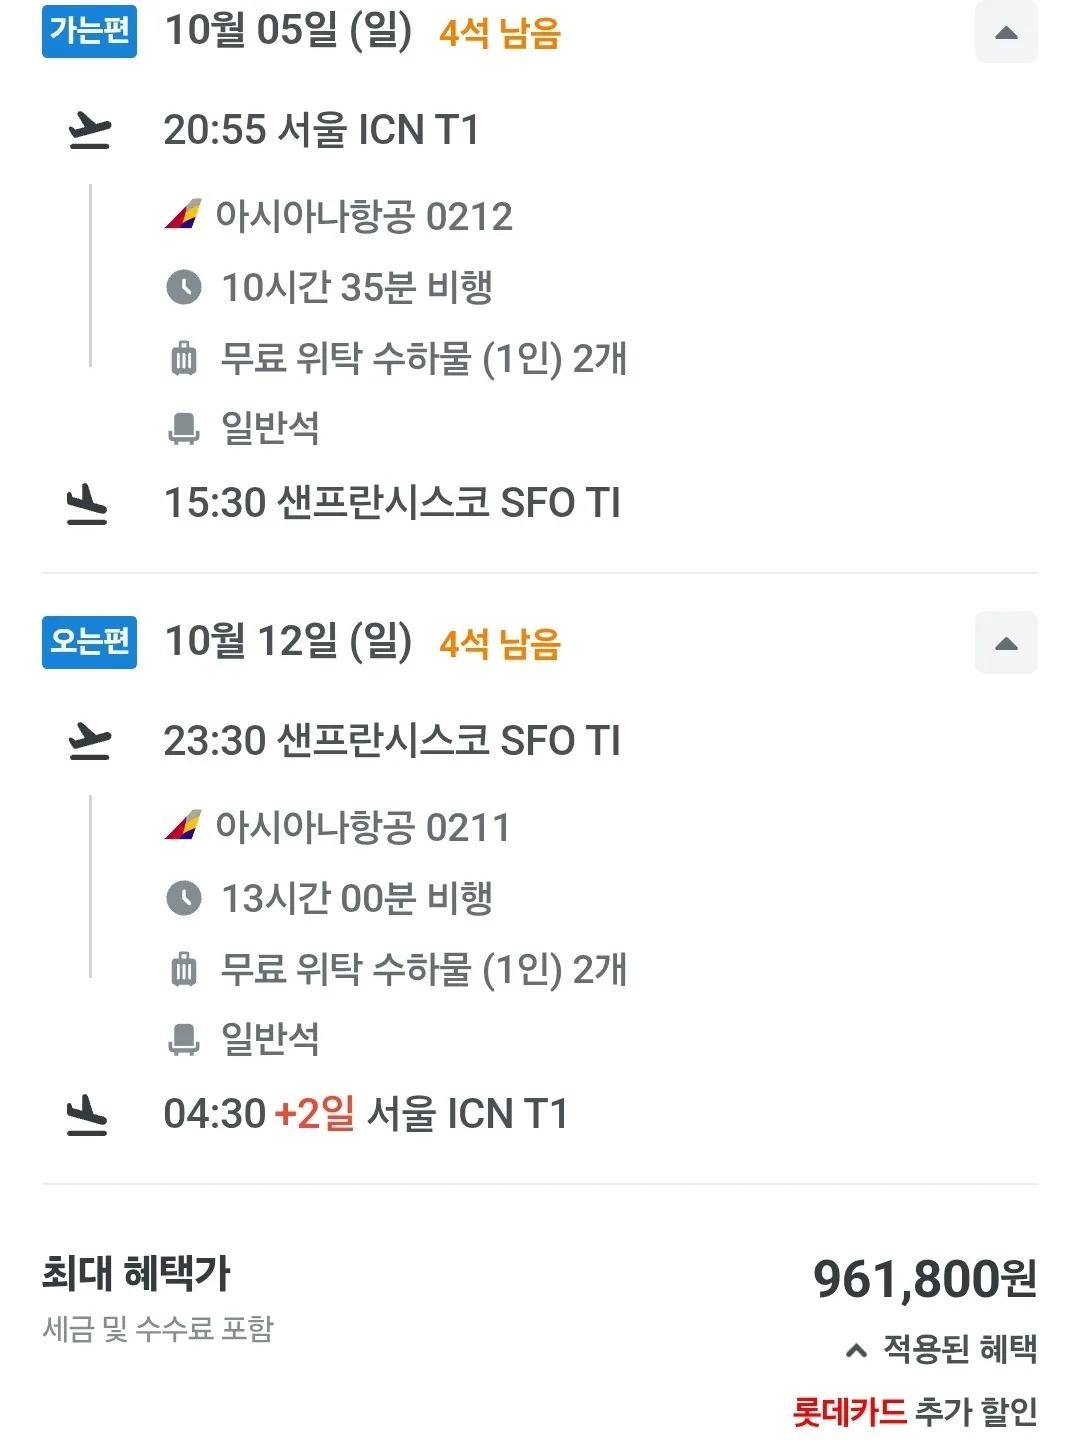The image size is (1080, 1440).
Task: Click the luggage icon for outbound free baggage
Action: pyautogui.click(x=184, y=358)
